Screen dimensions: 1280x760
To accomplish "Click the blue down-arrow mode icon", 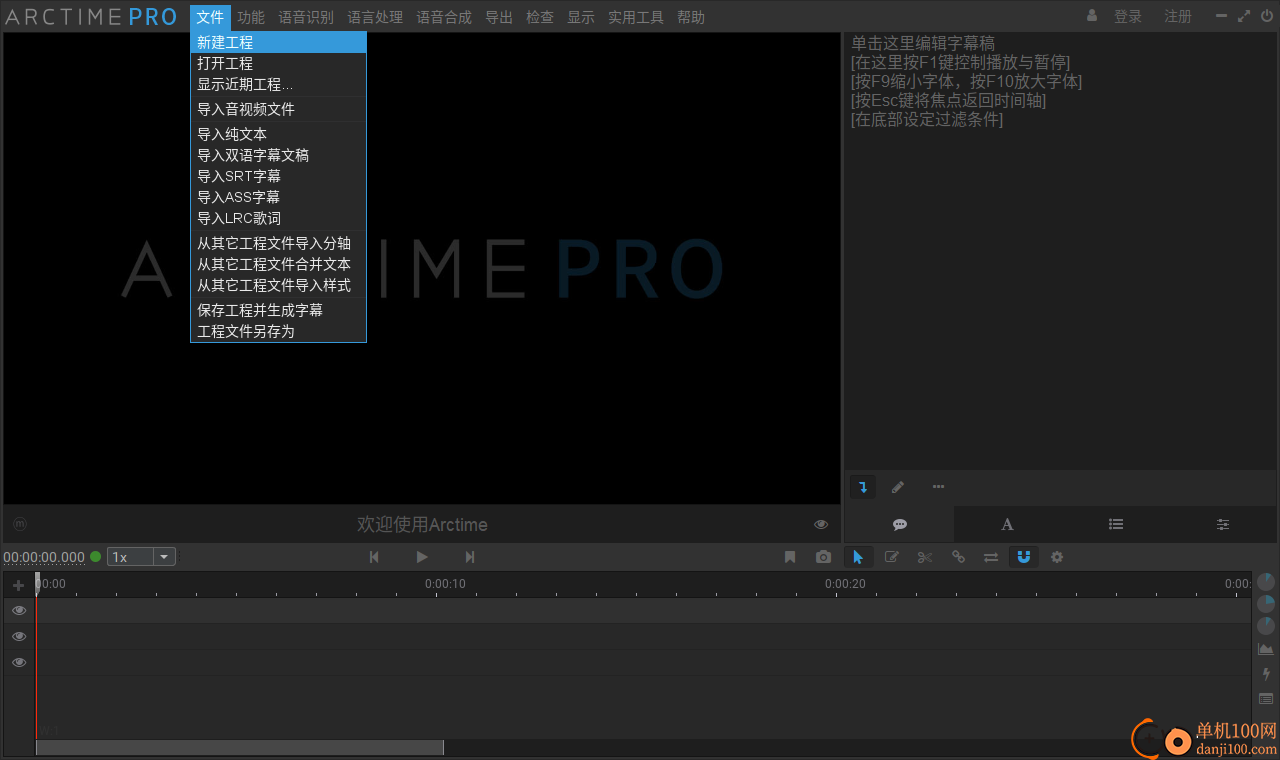I will [863, 487].
